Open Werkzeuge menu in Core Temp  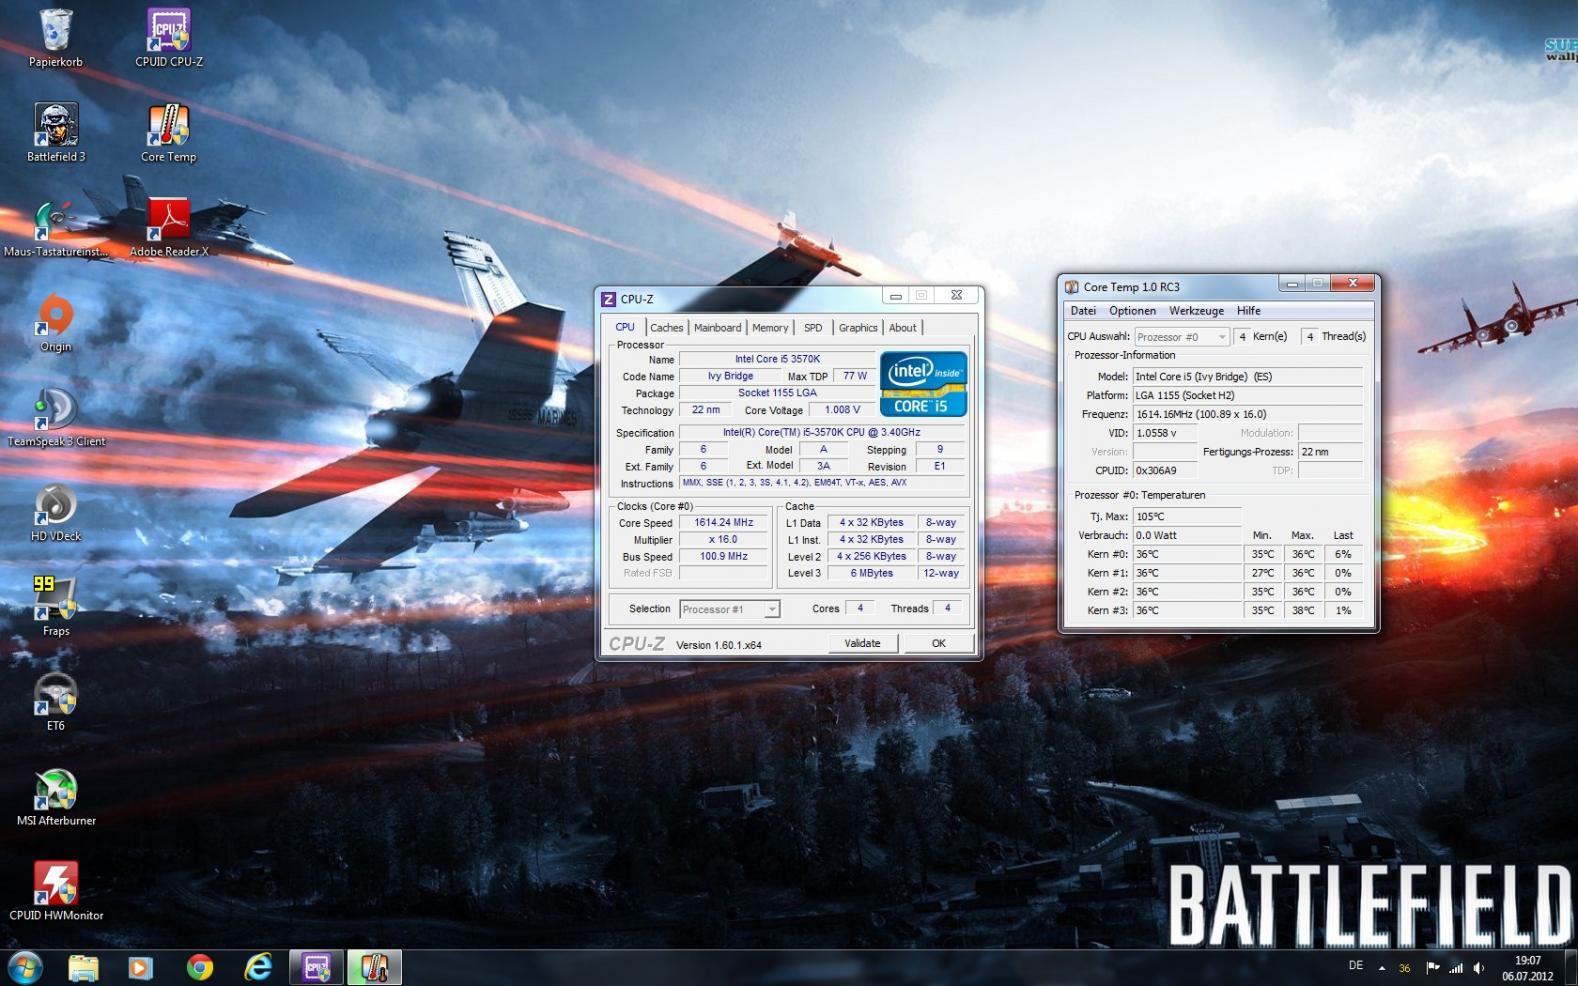coord(1196,311)
